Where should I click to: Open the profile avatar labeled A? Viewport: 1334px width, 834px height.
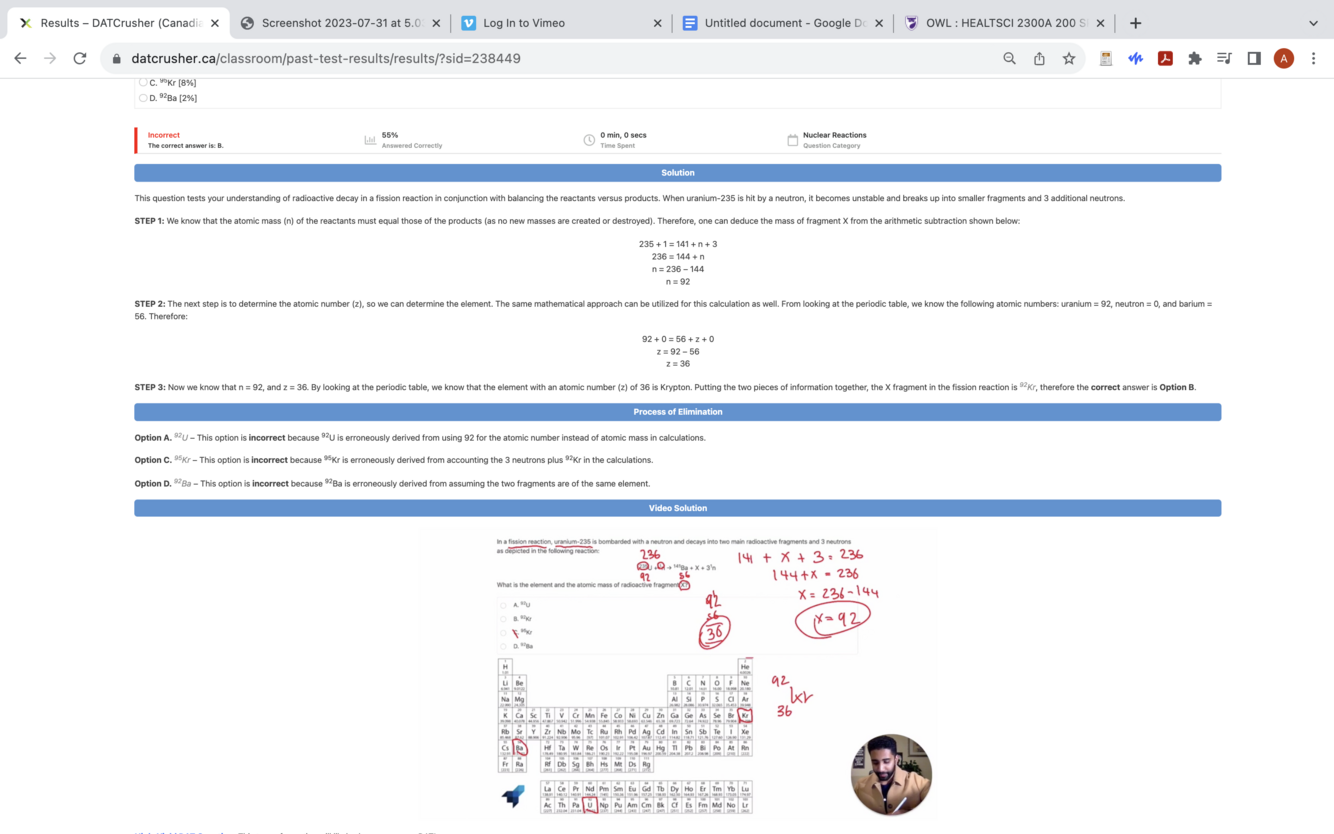point(1284,59)
